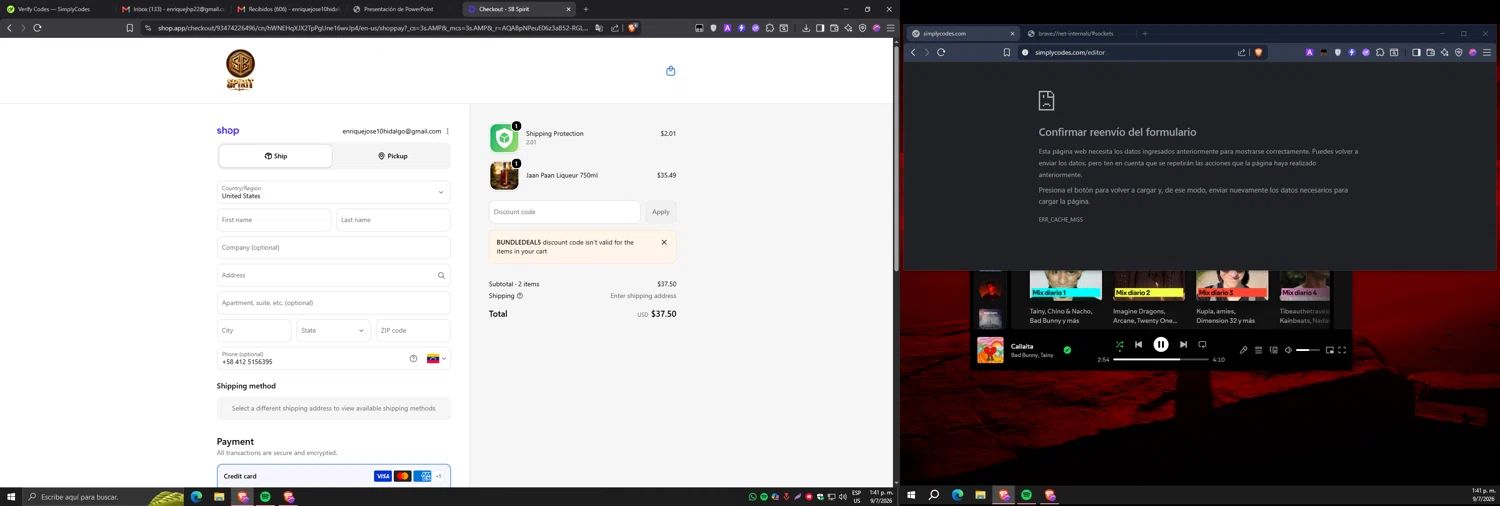The image size is (1500, 506).
Task: Select Credit card payment option
Action: [x=334, y=476]
